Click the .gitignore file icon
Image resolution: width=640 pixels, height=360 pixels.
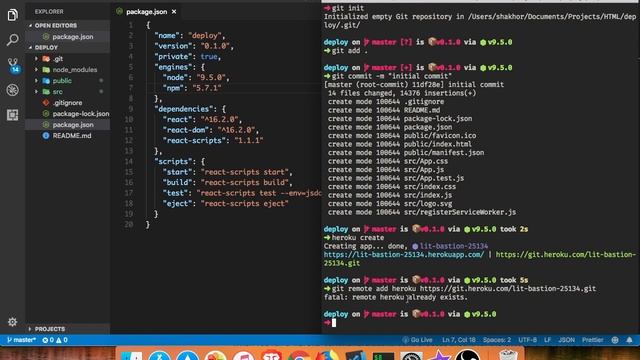click(x=46, y=103)
